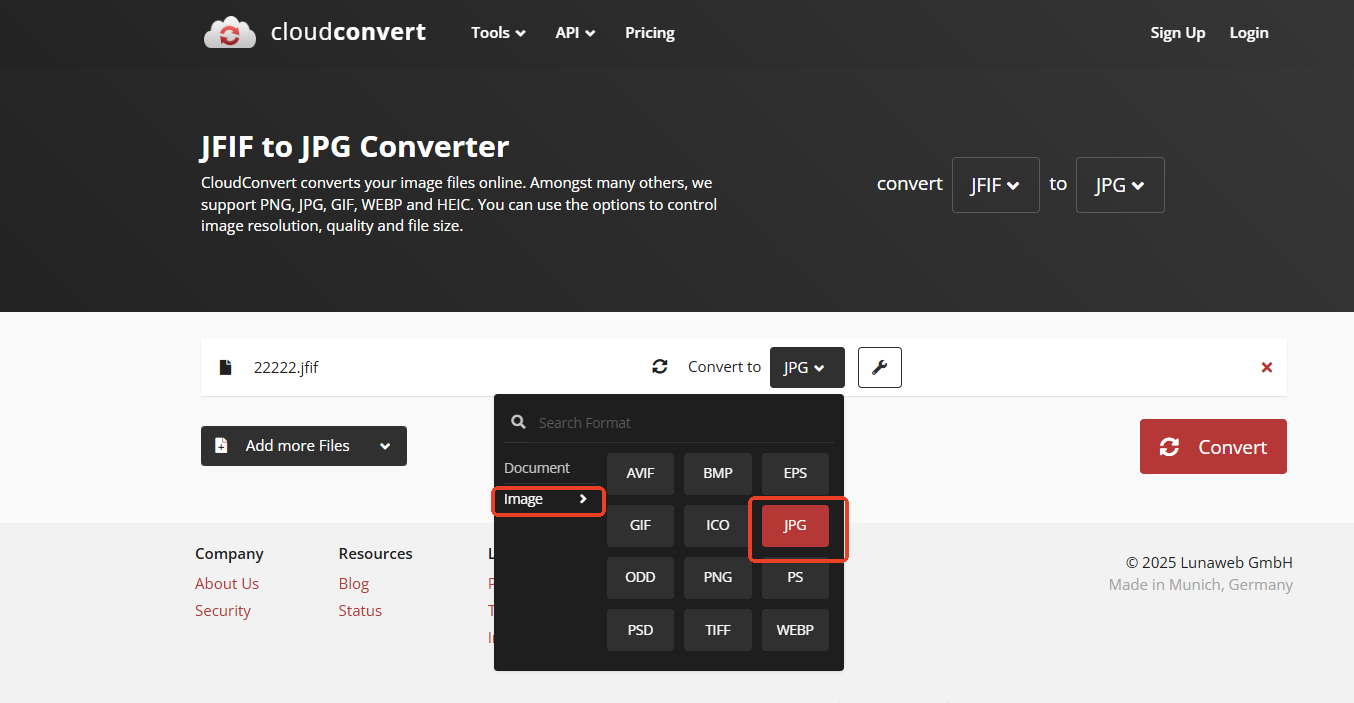Open the About Us footer link
The width and height of the screenshot is (1354, 703).
(x=227, y=584)
